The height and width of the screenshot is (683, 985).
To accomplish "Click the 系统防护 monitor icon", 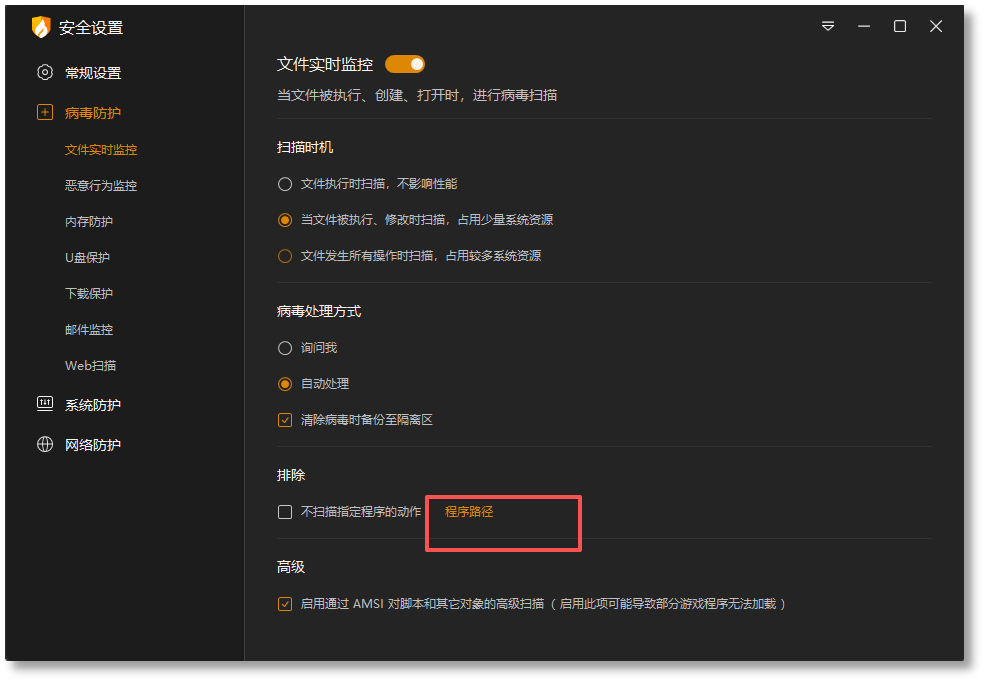I will click(x=45, y=404).
